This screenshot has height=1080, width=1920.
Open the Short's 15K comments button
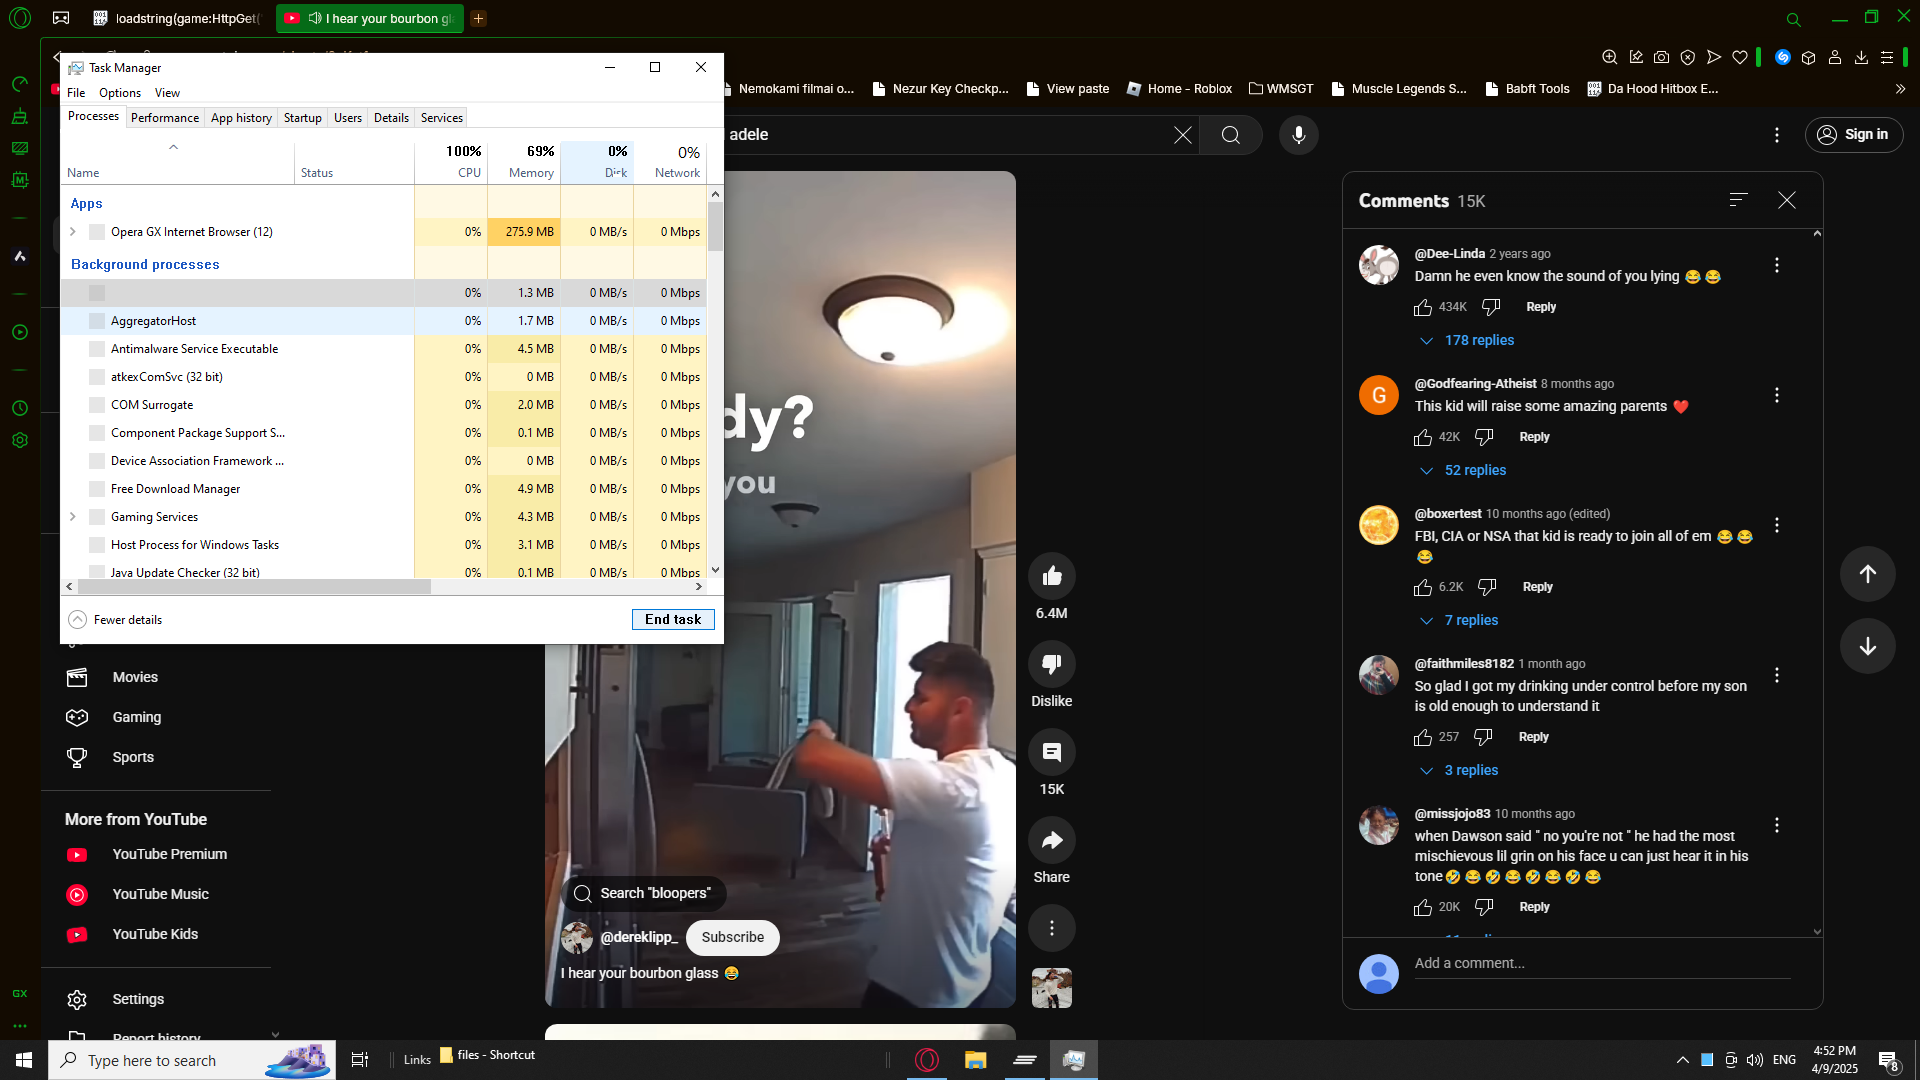click(x=1051, y=752)
